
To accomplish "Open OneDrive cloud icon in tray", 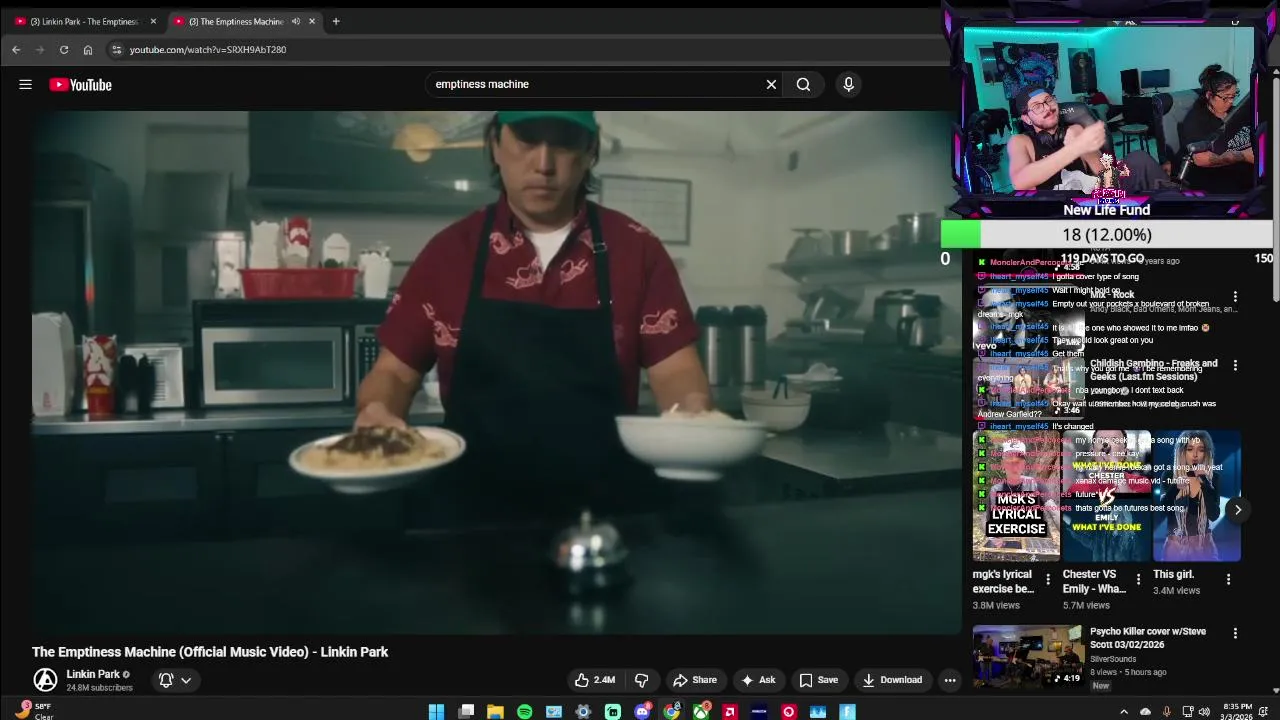I will click(1146, 712).
